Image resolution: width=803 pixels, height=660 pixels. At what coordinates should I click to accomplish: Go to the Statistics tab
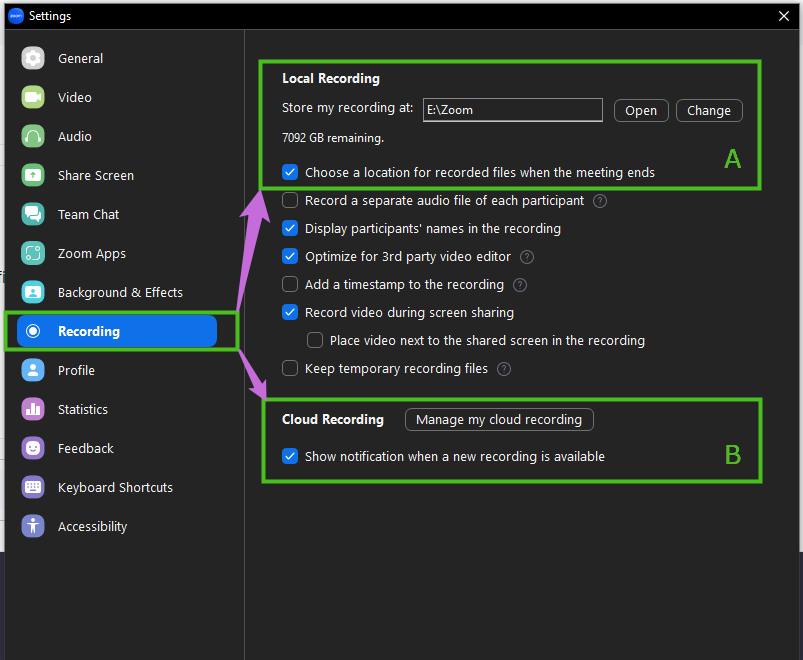[82, 409]
